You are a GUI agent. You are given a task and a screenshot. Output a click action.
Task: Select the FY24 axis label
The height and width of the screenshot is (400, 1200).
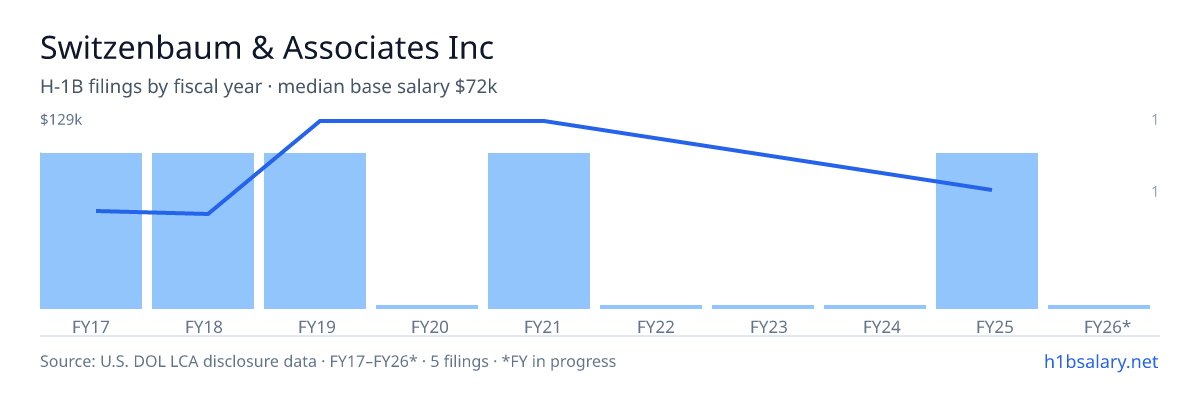875,326
